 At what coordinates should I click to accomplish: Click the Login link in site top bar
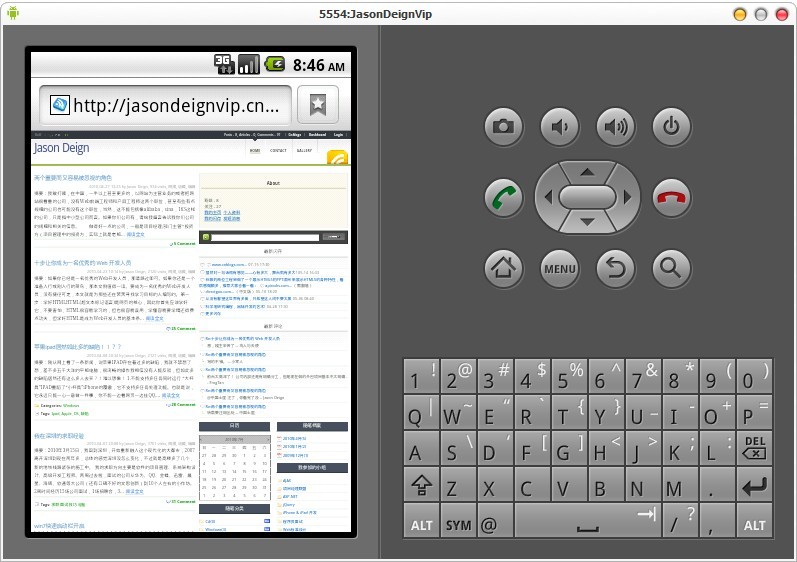pyautogui.click(x=339, y=135)
